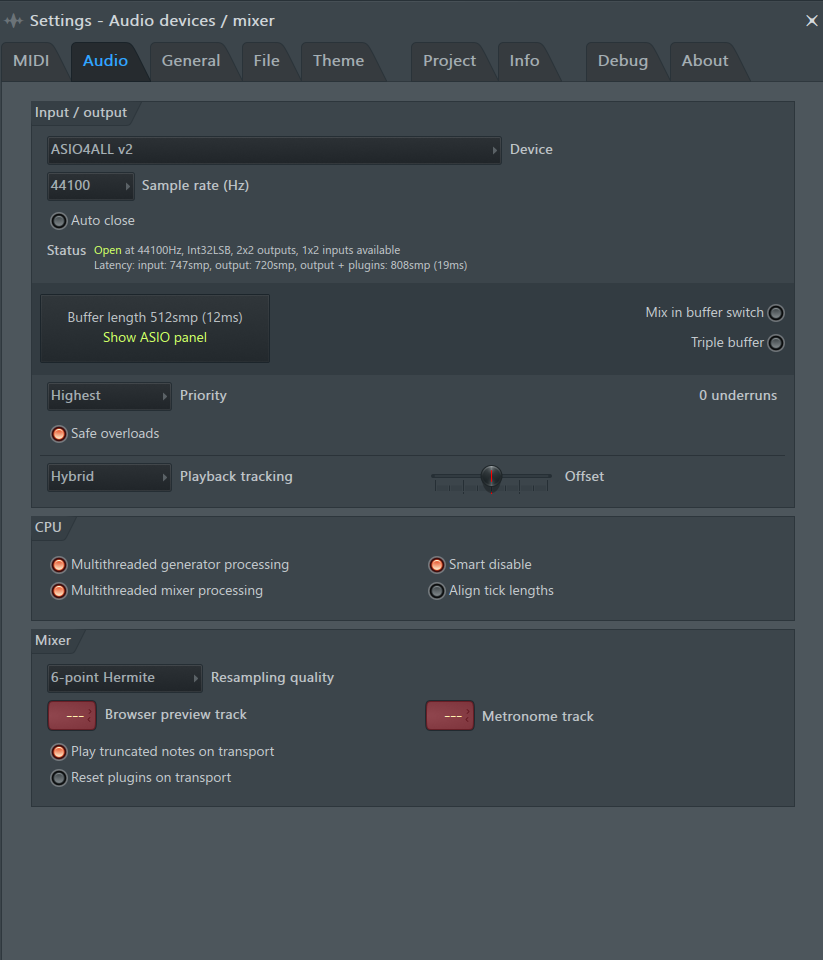The width and height of the screenshot is (823, 960).
Task: Open the ASIO4ALL v2 device dropdown
Action: point(274,150)
